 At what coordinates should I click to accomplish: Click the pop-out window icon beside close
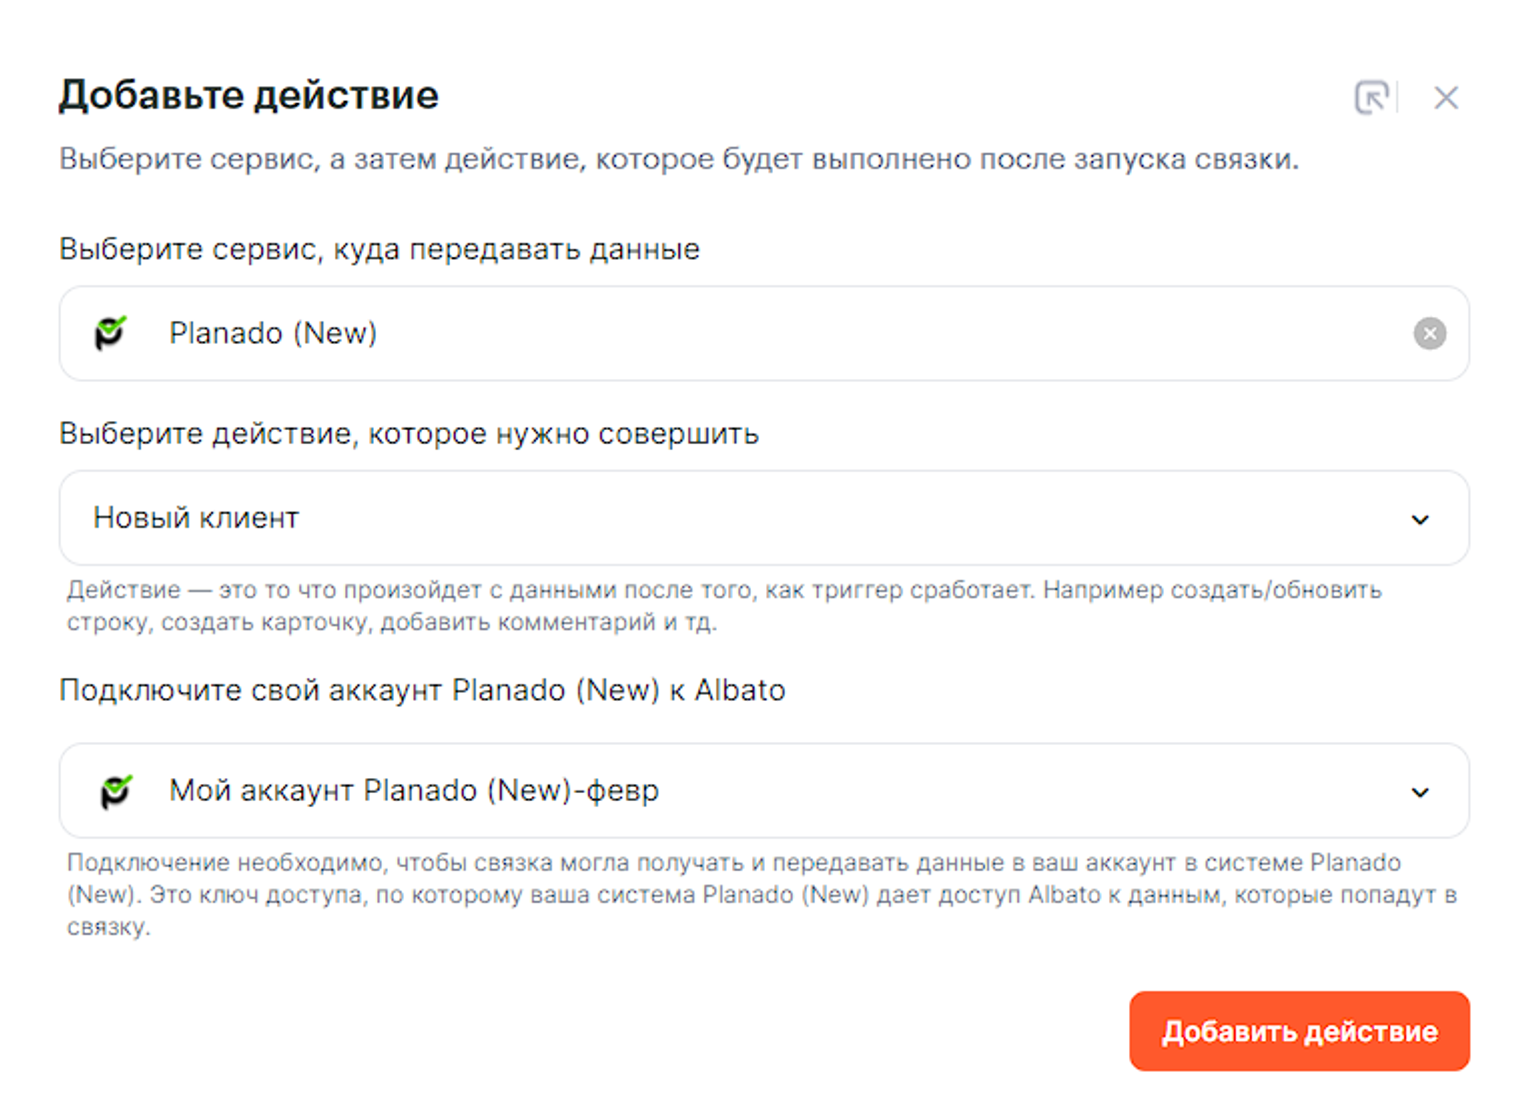tap(1371, 97)
